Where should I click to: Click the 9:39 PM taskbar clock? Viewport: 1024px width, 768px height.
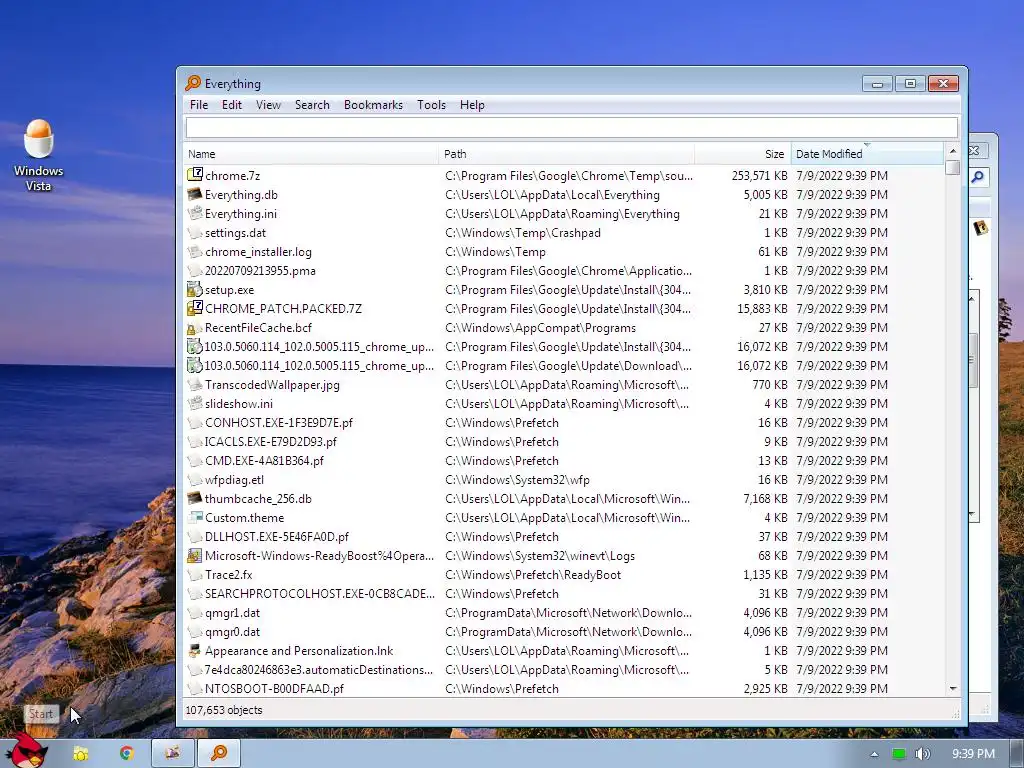pyautogui.click(x=973, y=754)
